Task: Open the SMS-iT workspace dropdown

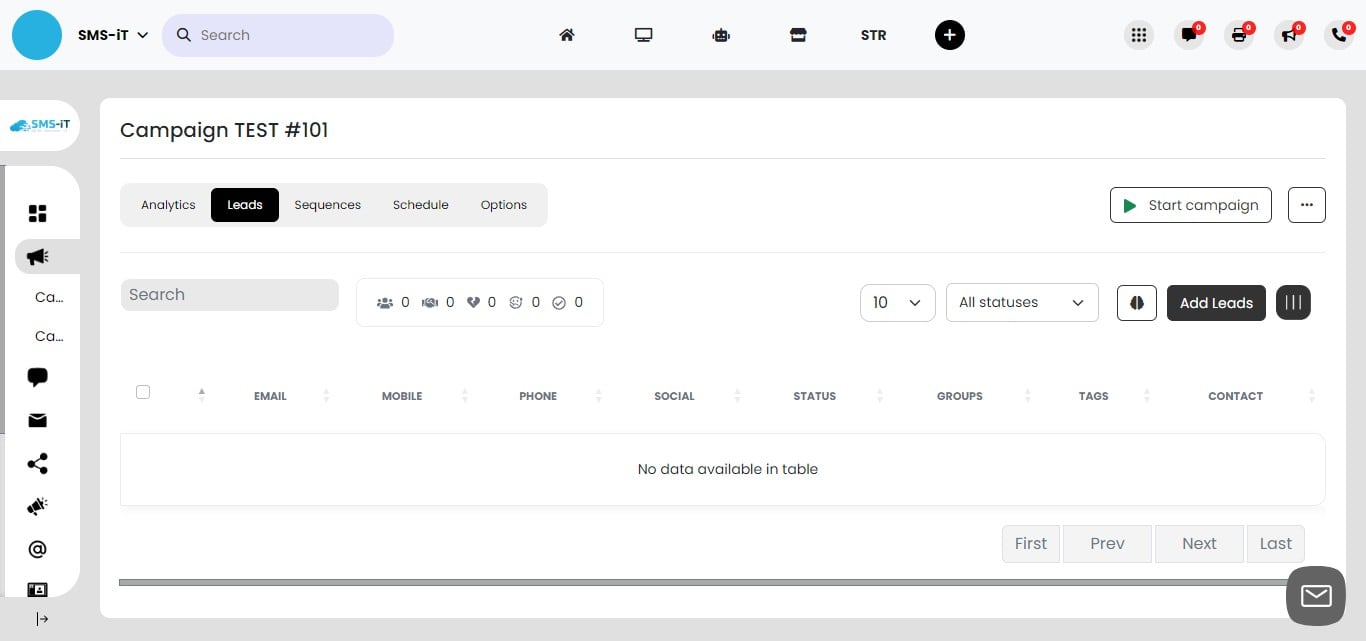Action: pos(112,34)
